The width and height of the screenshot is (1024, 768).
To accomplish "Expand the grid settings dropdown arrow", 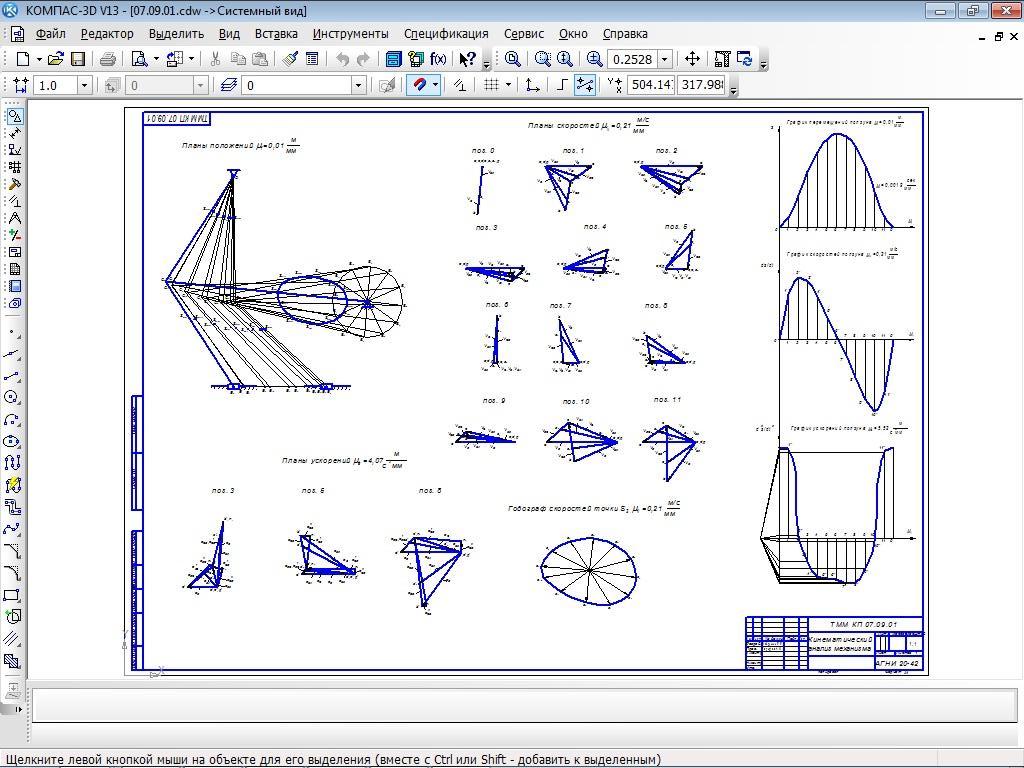I will tap(509, 86).
